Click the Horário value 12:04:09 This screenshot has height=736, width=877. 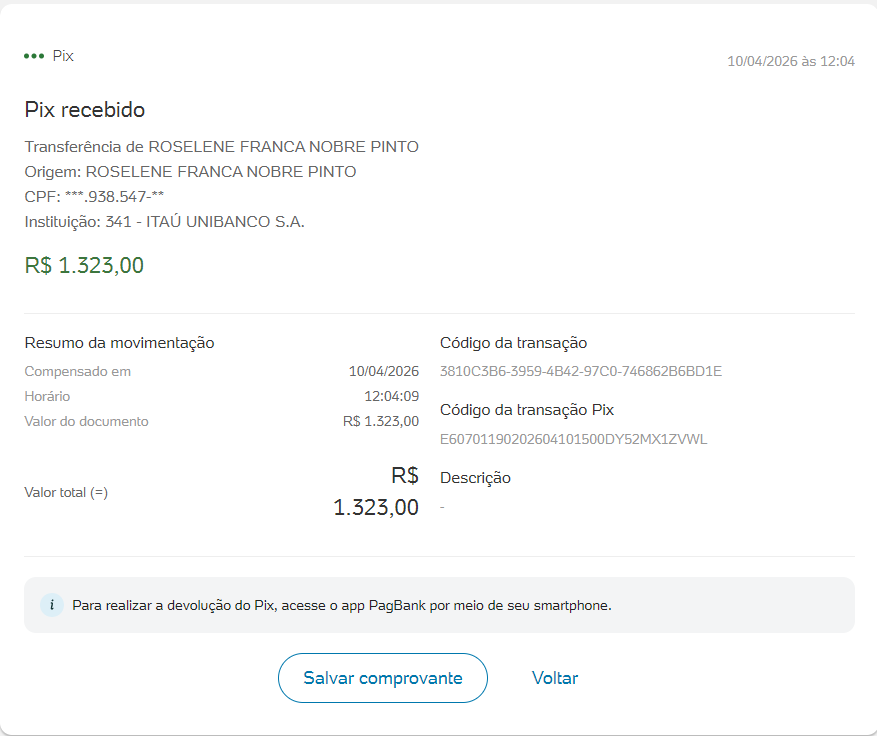(x=391, y=397)
